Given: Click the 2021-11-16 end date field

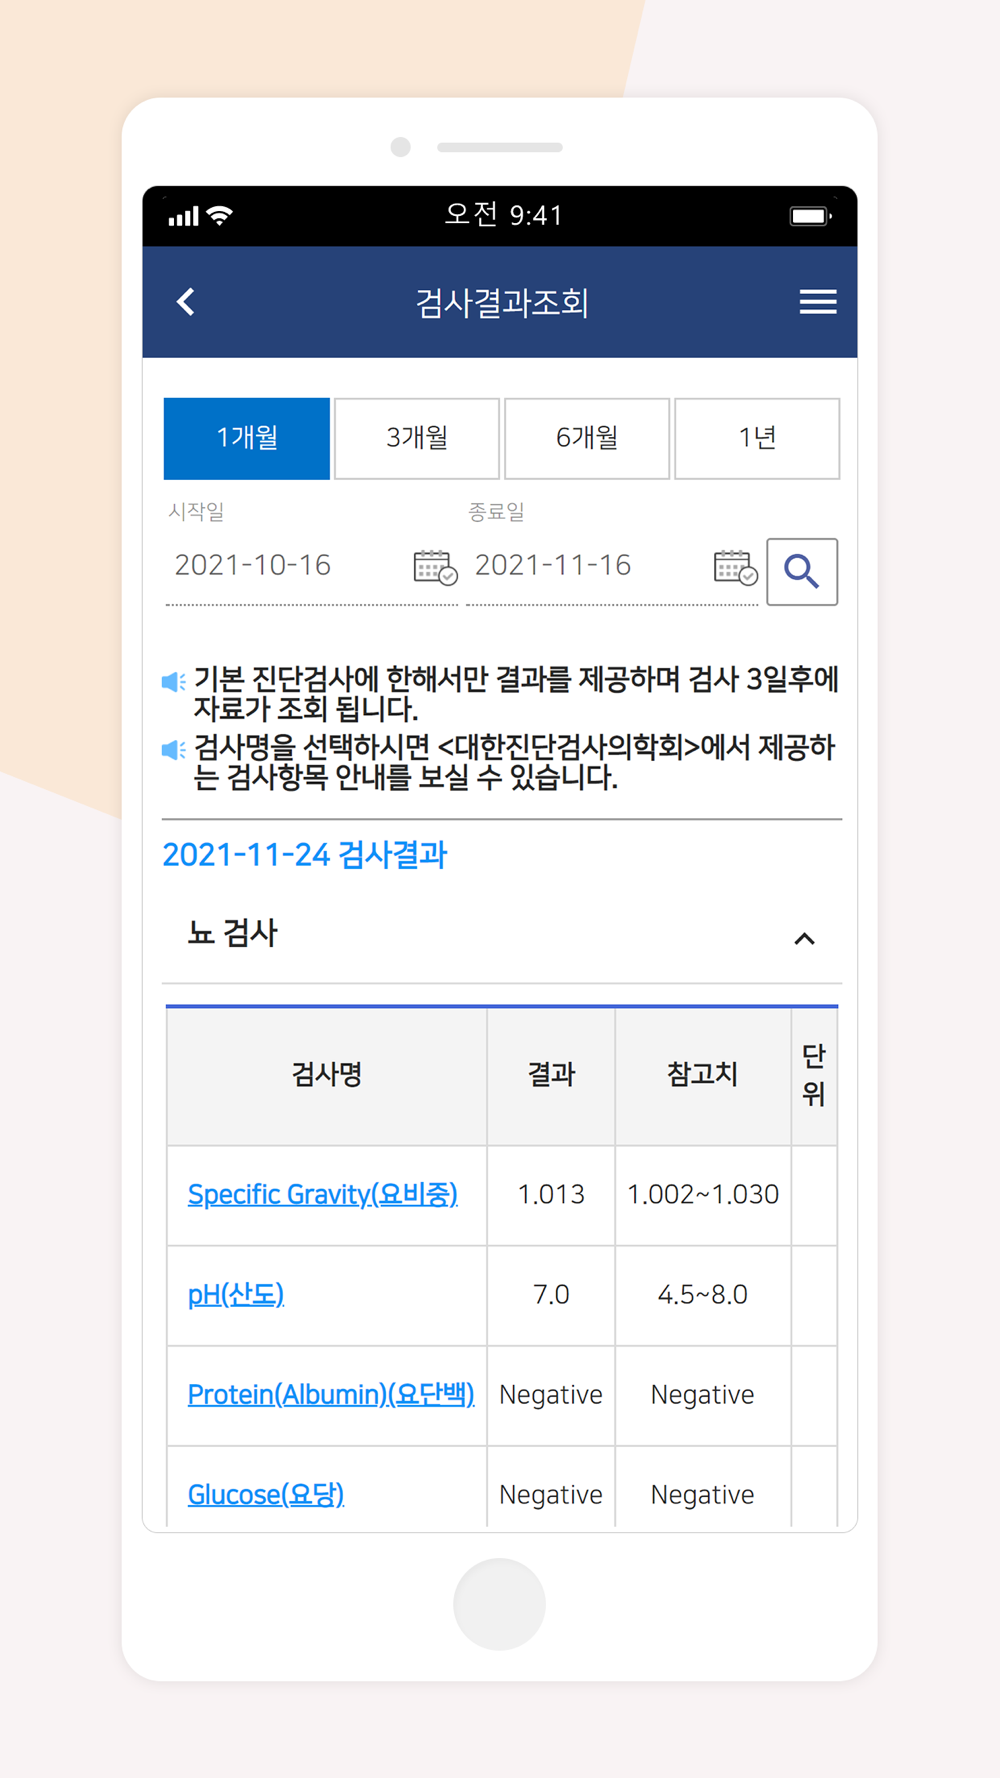Looking at the screenshot, I should (588, 566).
